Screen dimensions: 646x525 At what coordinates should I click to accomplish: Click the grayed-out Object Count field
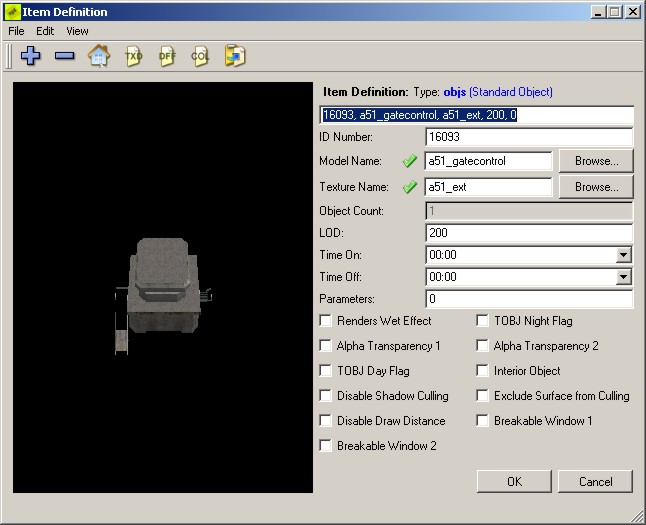point(529,211)
